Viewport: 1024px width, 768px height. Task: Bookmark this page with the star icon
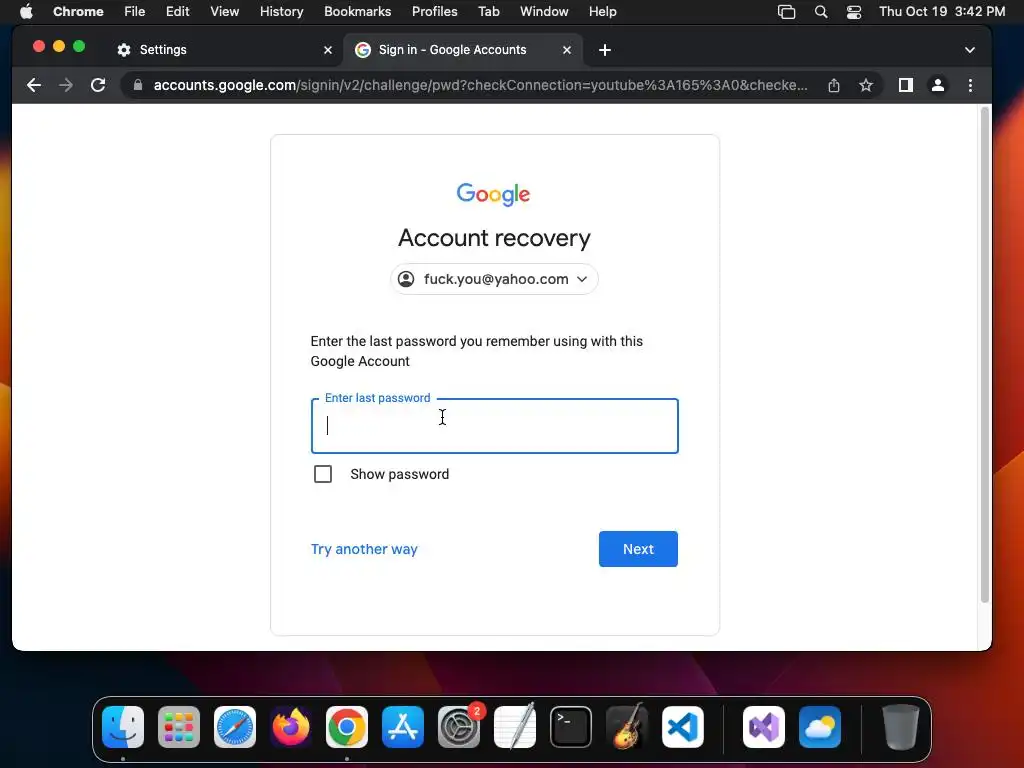tap(866, 86)
